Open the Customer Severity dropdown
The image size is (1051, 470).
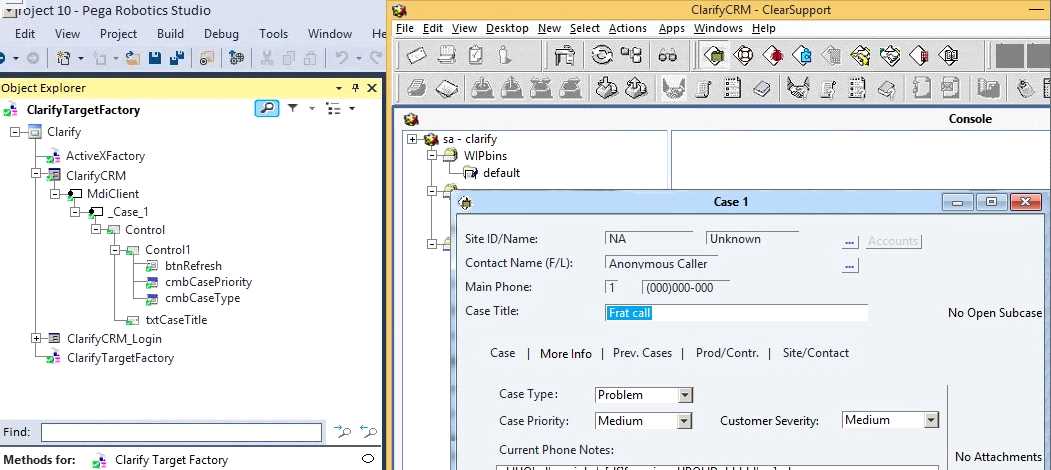930,421
